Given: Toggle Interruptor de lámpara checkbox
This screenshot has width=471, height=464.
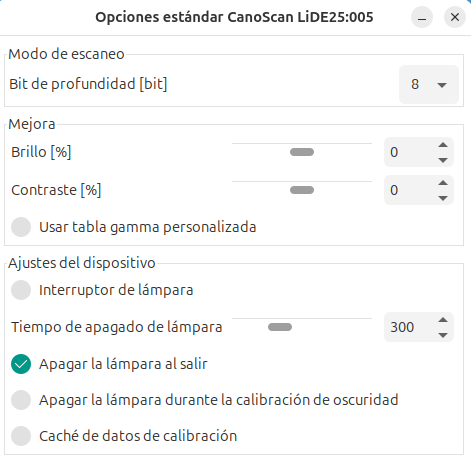Looking at the screenshot, I should pyautogui.click(x=21, y=290).
